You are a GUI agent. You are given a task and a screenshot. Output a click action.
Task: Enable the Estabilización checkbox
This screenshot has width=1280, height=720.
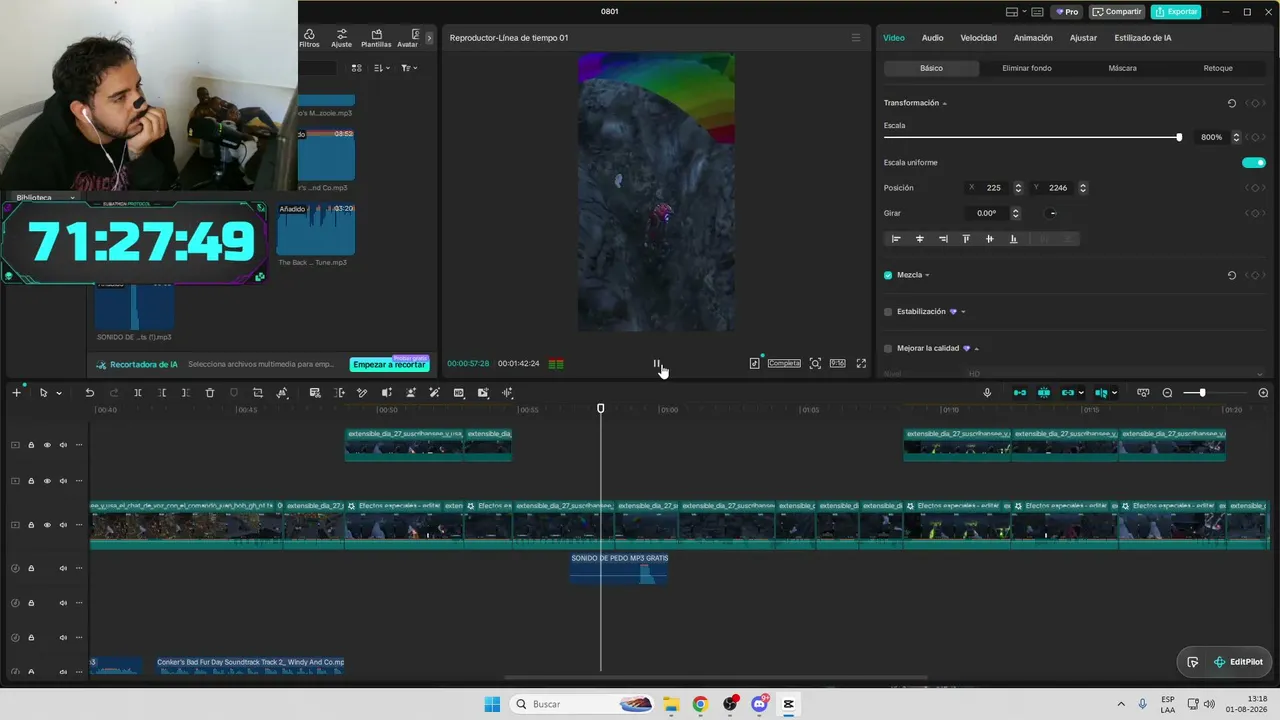coord(888,312)
